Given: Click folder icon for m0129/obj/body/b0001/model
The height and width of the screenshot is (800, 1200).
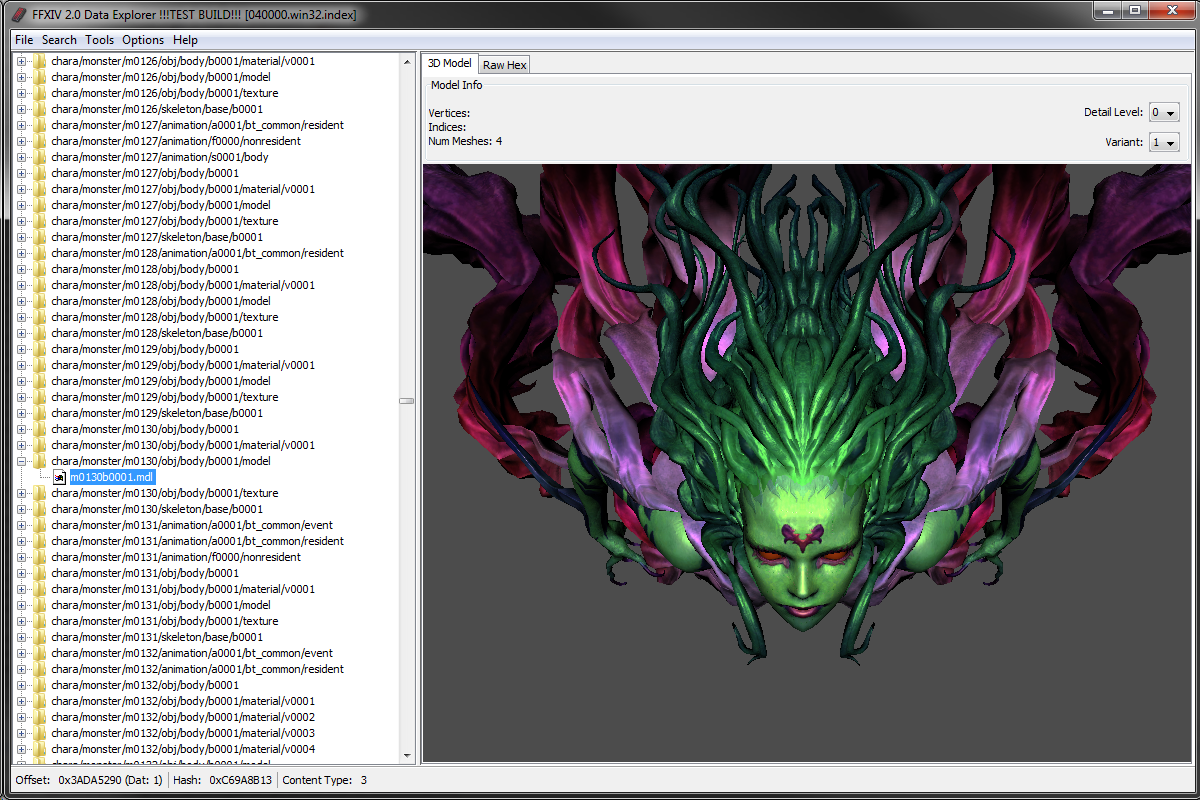Looking at the screenshot, I should [40, 381].
